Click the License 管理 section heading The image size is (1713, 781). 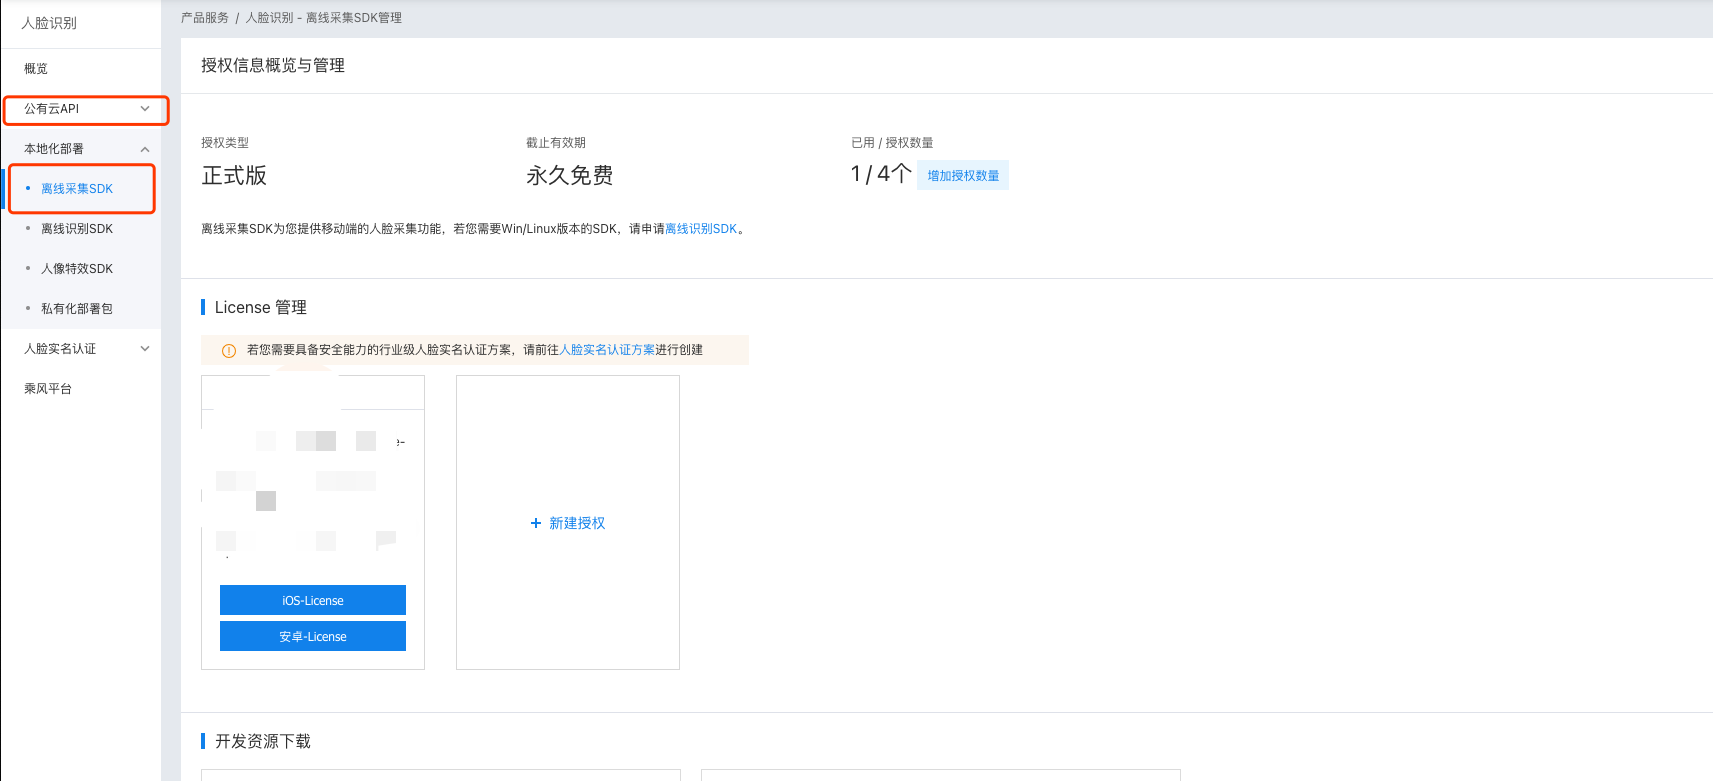pyautogui.click(x=261, y=307)
